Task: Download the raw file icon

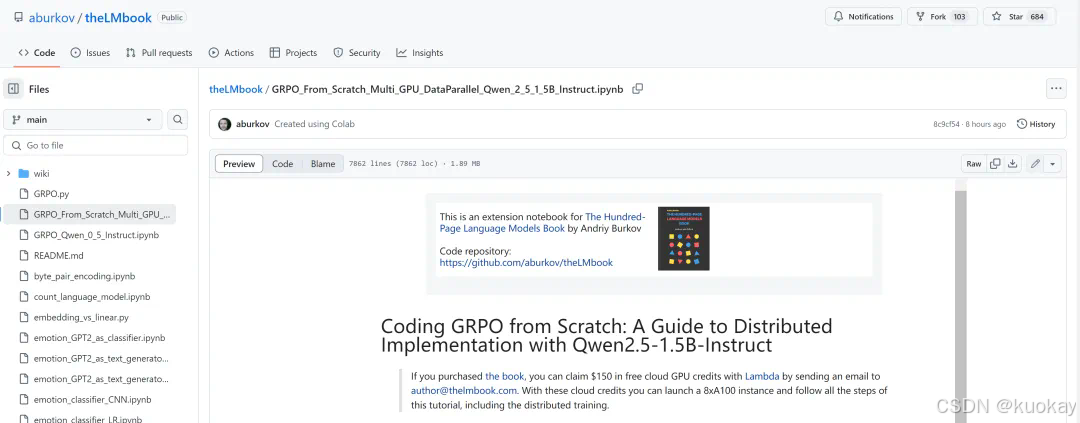Action: coord(1012,164)
